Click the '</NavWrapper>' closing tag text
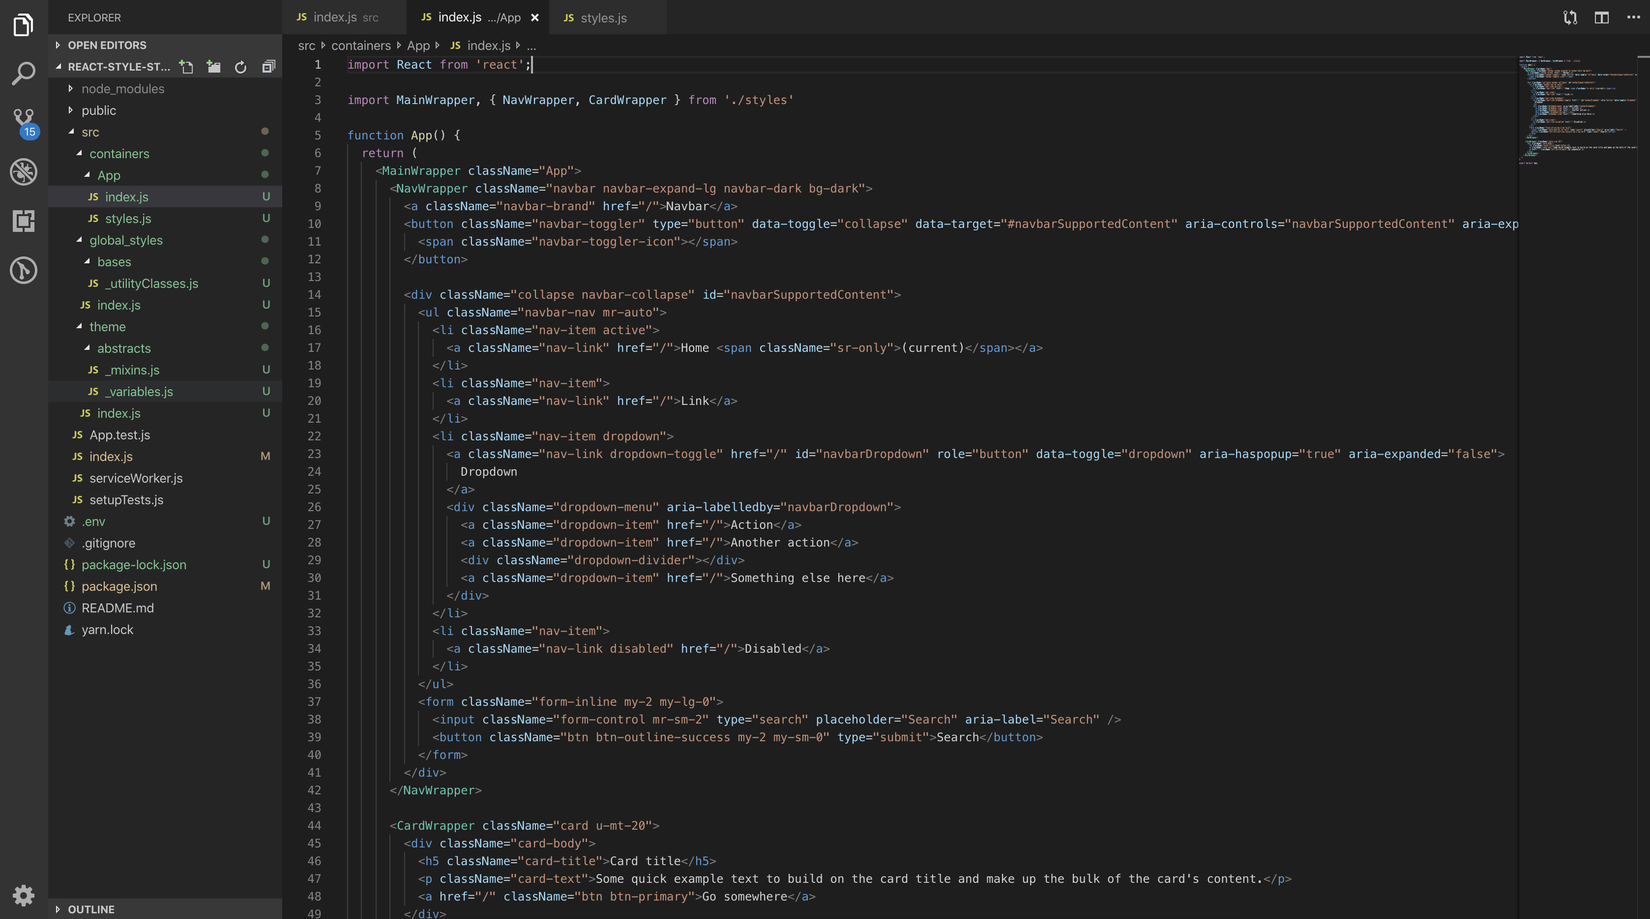 tap(436, 791)
